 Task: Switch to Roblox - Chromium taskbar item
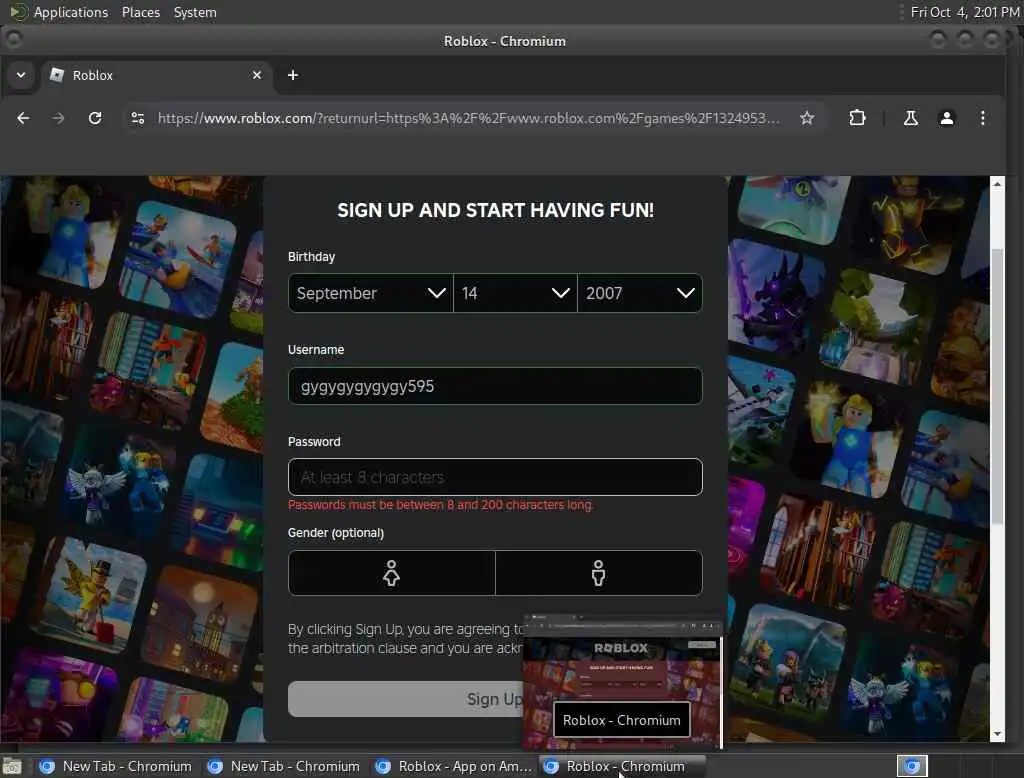pos(622,766)
